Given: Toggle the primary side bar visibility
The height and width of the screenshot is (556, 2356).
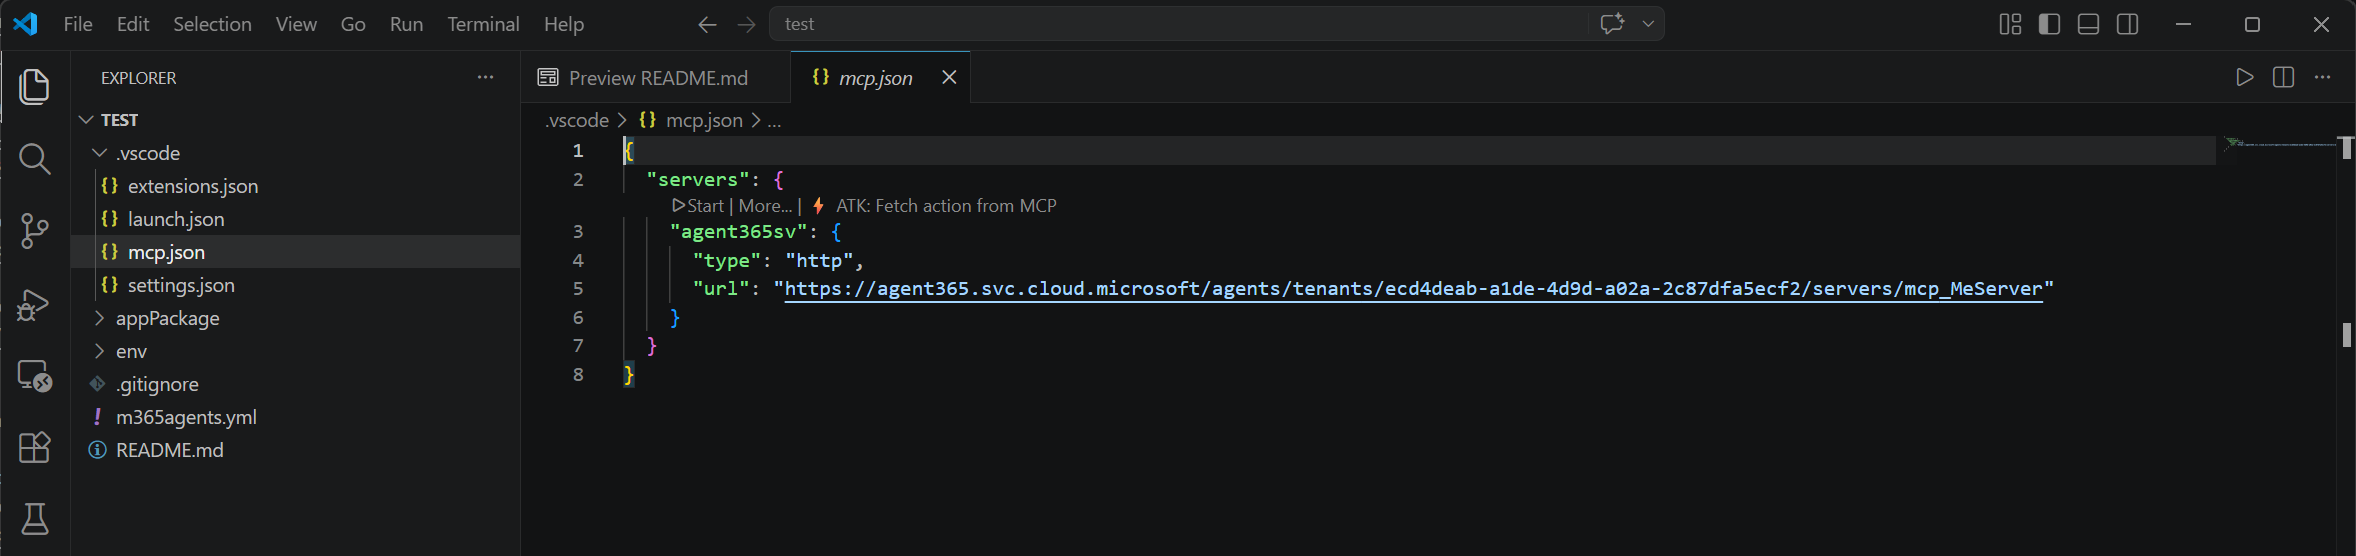Looking at the screenshot, I should pyautogui.click(x=2049, y=24).
